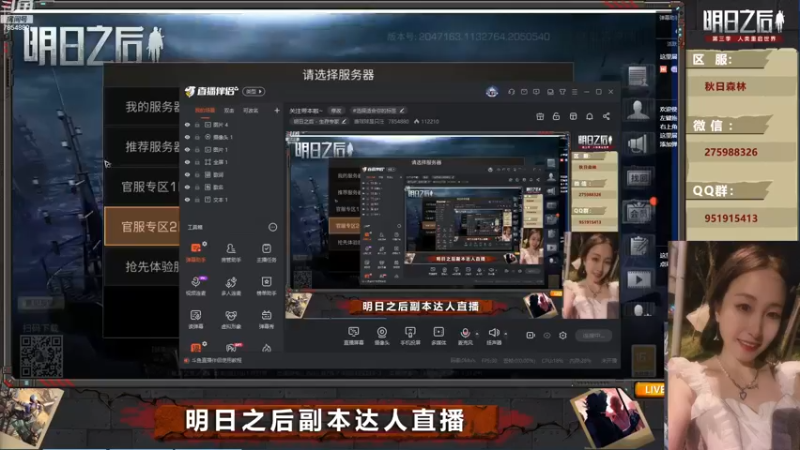Add a 手机投屏 phone mirroring source
The height and width of the screenshot is (450, 800).
410,336
